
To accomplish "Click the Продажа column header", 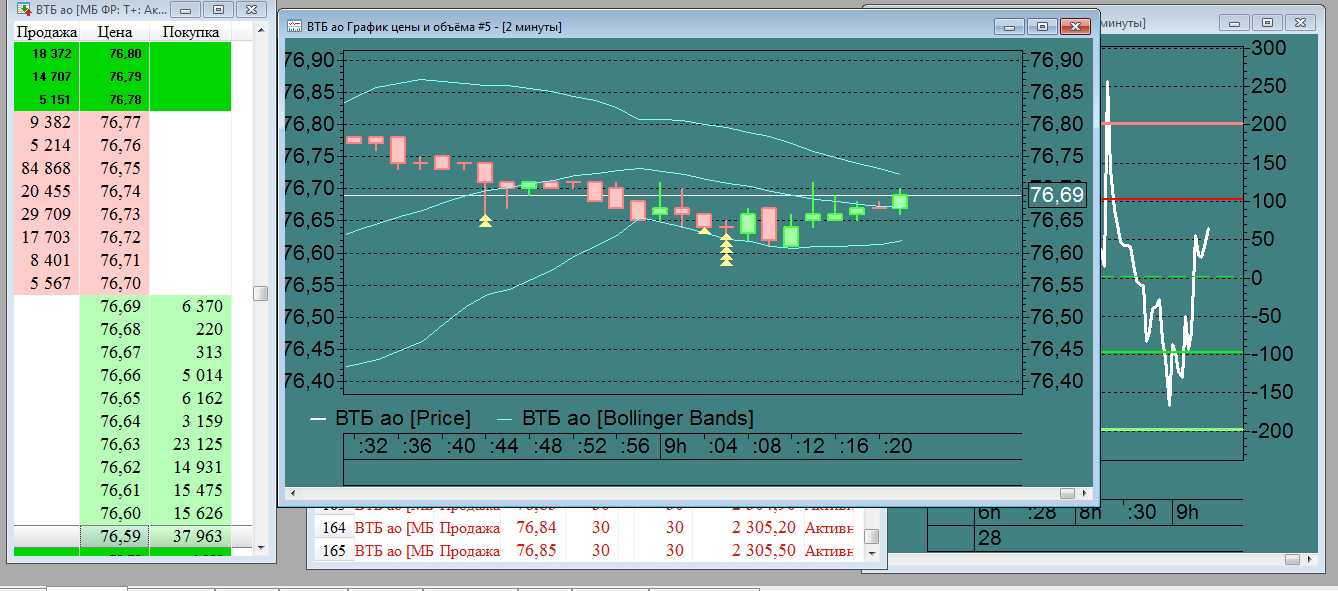I will 46,33.
